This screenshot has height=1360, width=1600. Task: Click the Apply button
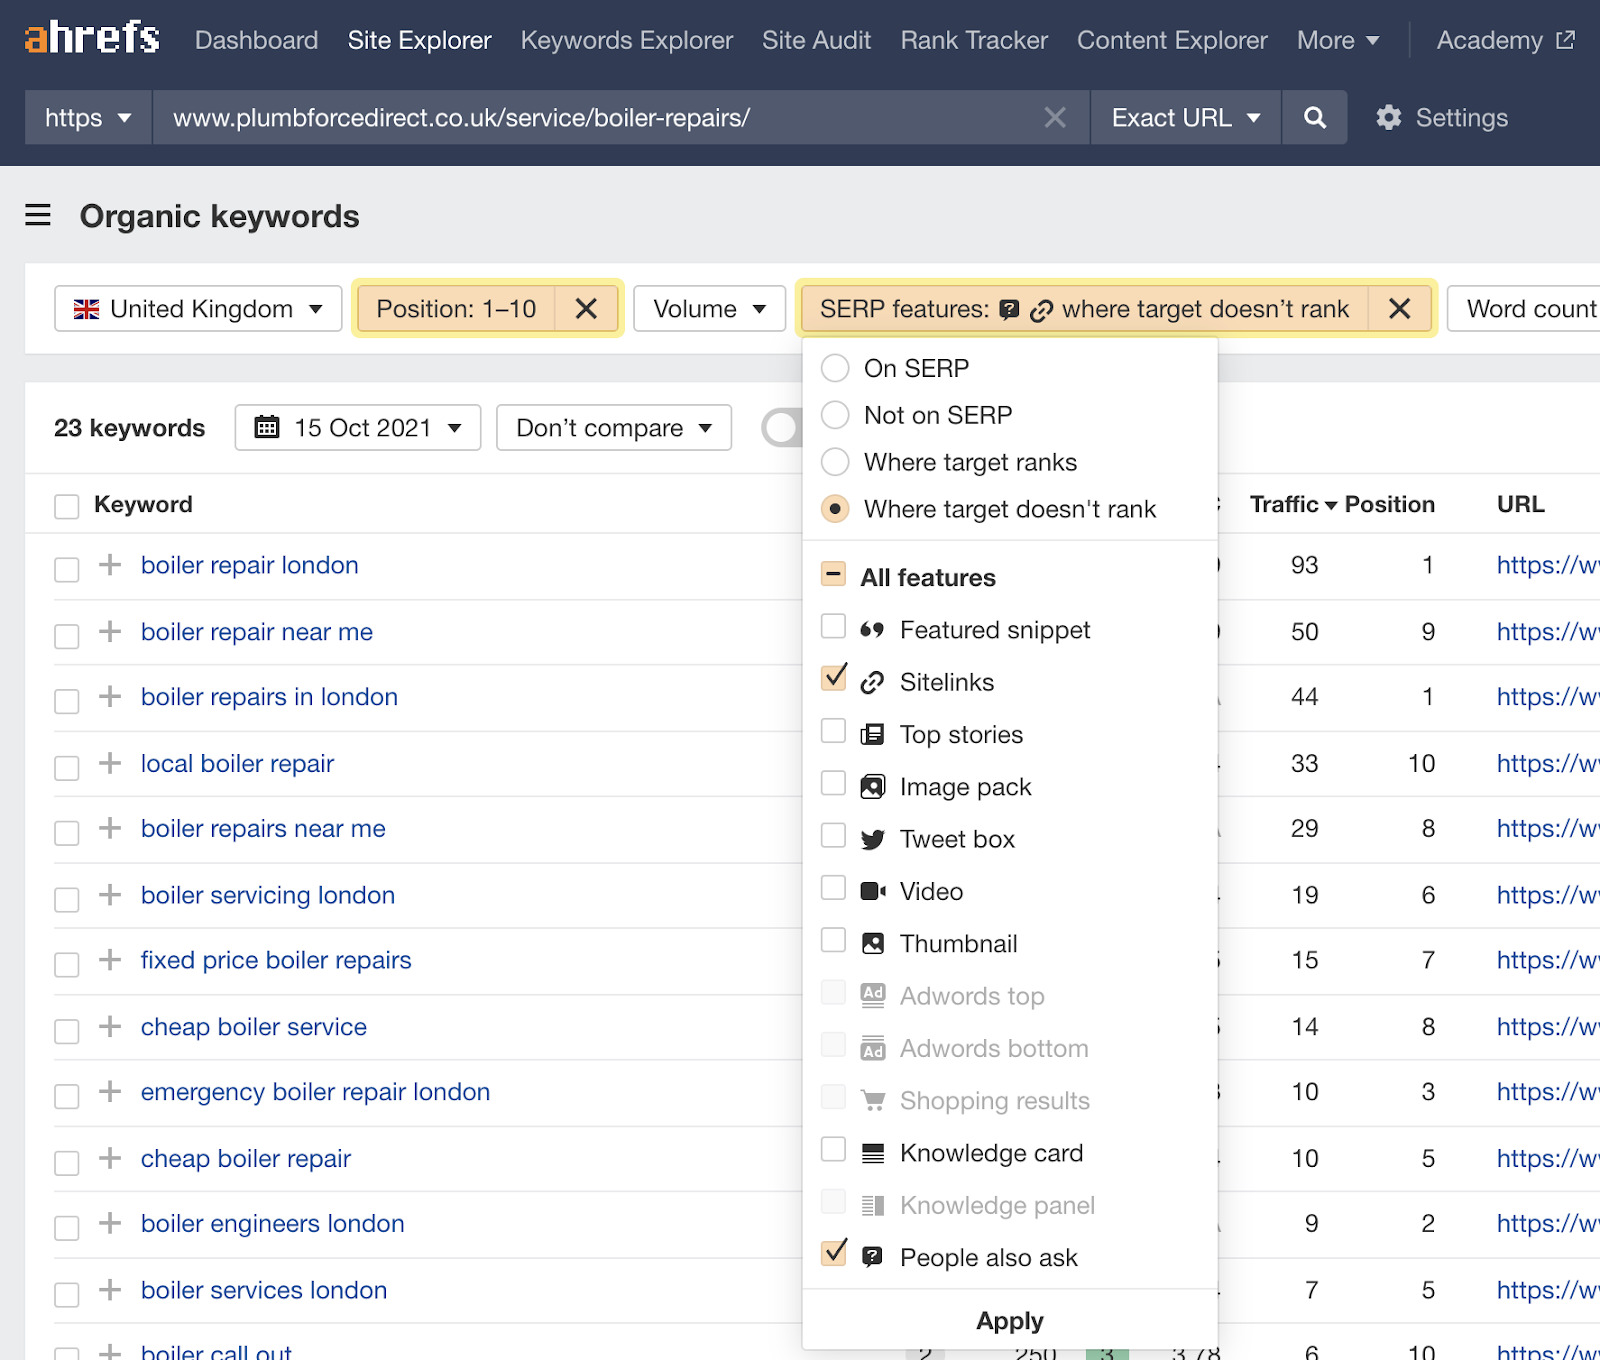(x=1009, y=1320)
